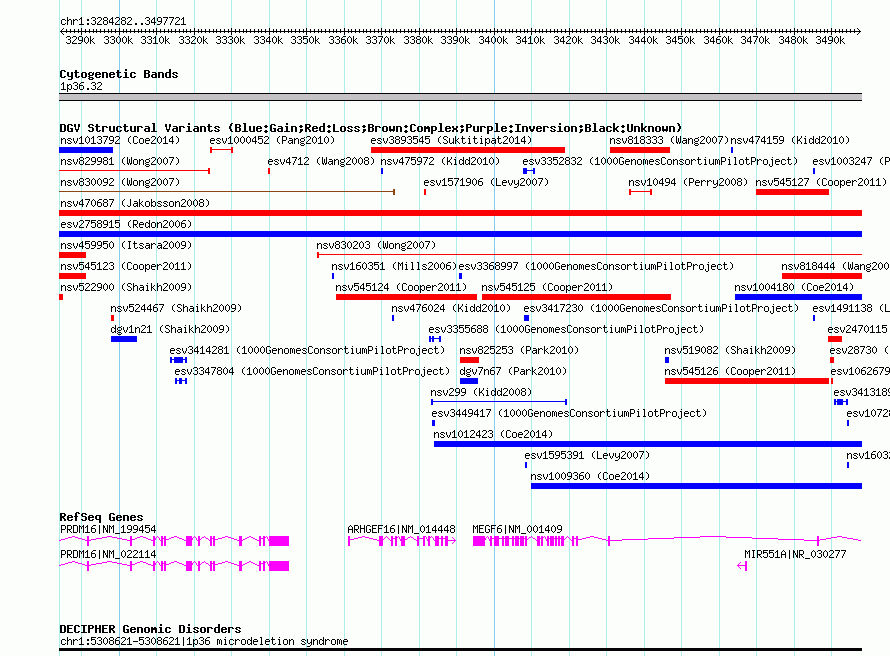
Task: Click esv3417230 variant label
Action: (661, 308)
